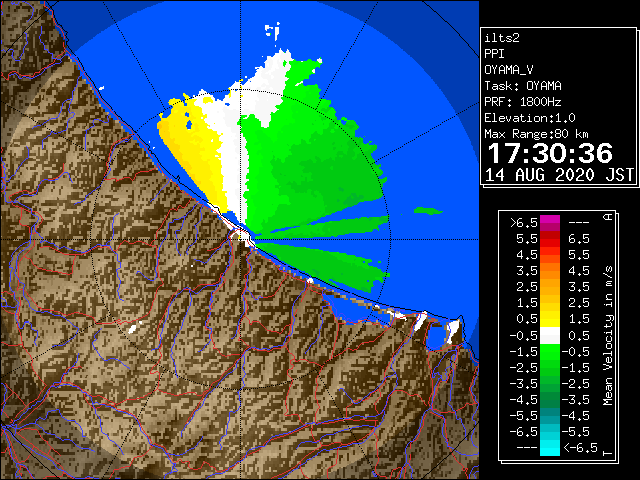Click the OYAMA_V product name
The width and height of the screenshot is (640, 480).
pos(509,70)
